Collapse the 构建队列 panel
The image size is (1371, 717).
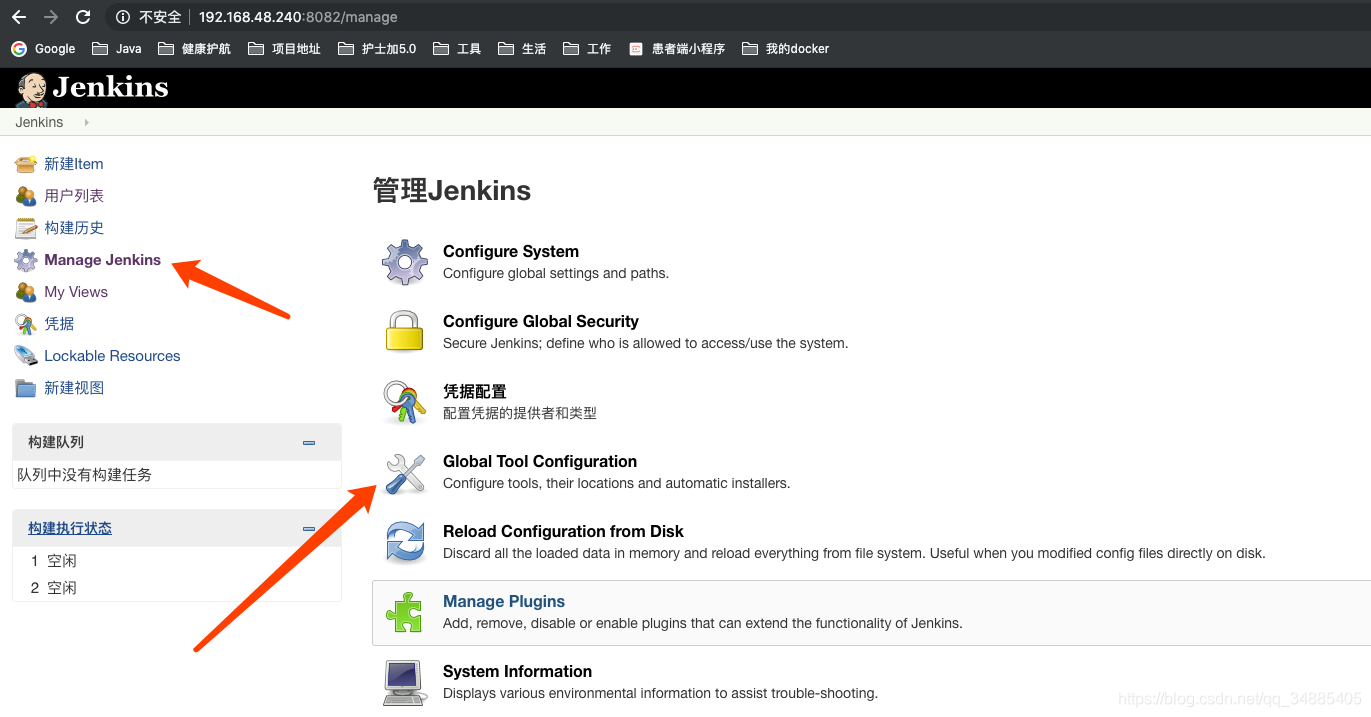coord(309,442)
